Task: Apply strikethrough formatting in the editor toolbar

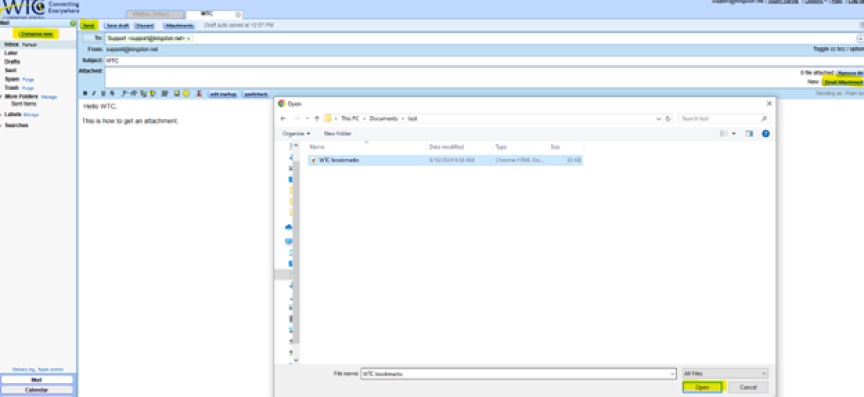Action: [112, 94]
